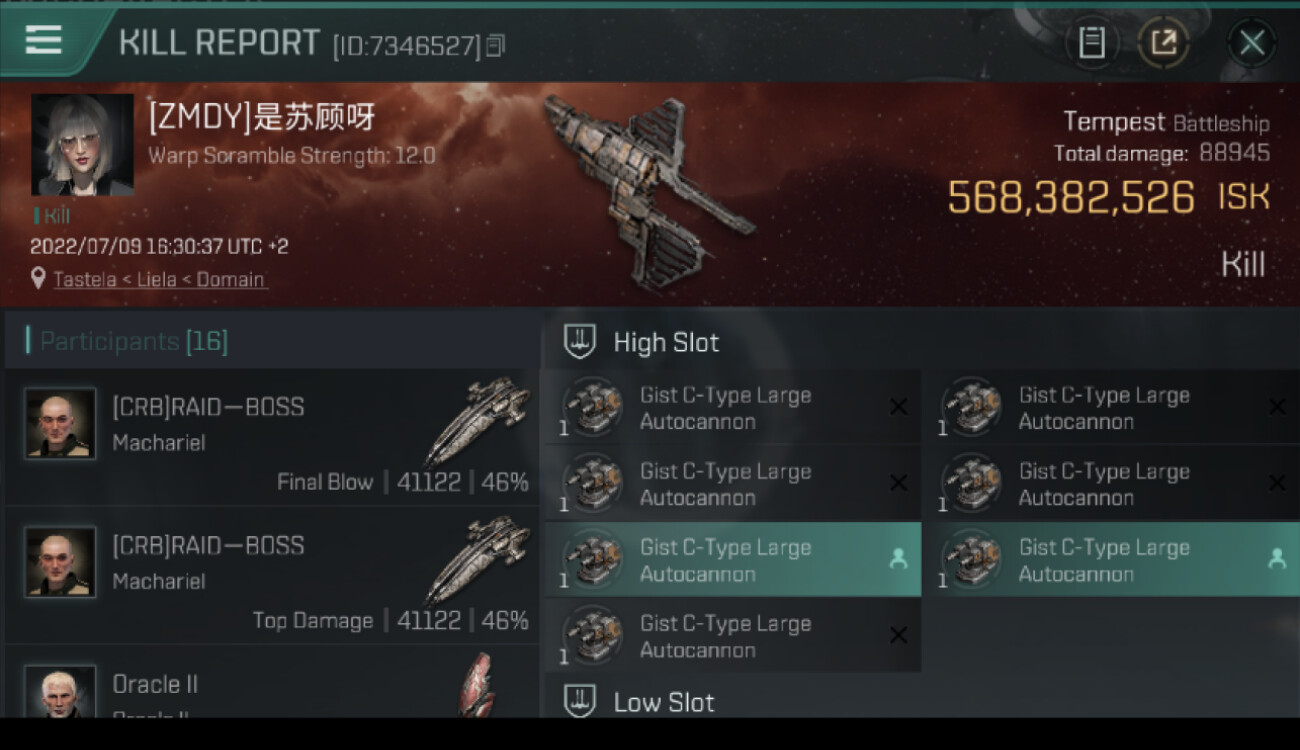Open the hamburger menu icon
1300x750 pixels.
43,41
